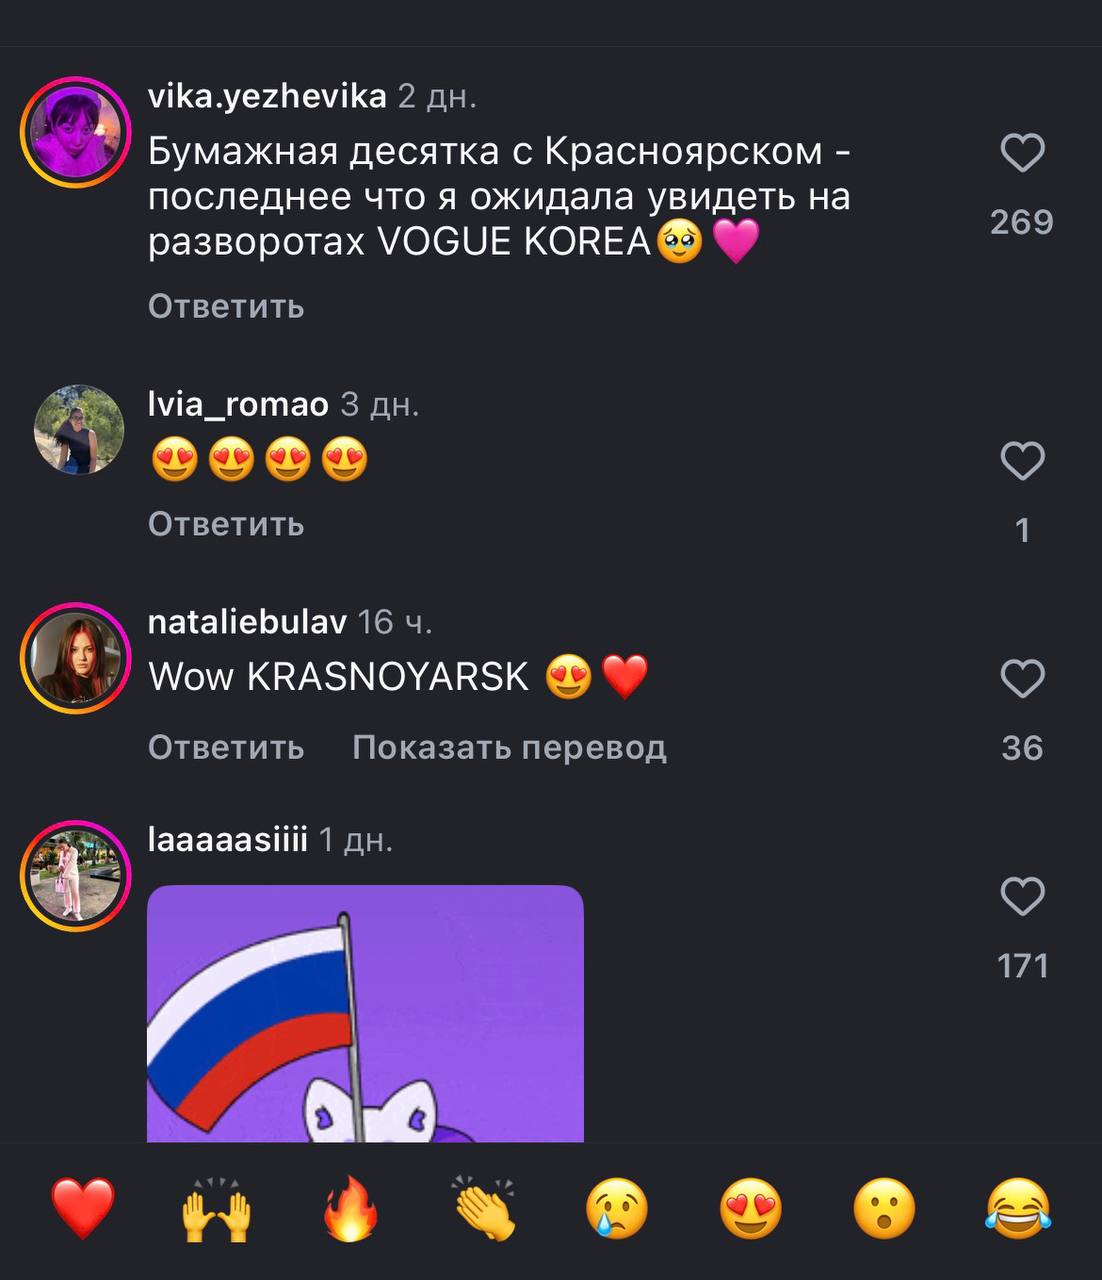Send fire emoji quick reaction
The width and height of the screenshot is (1102, 1280).
point(351,1209)
